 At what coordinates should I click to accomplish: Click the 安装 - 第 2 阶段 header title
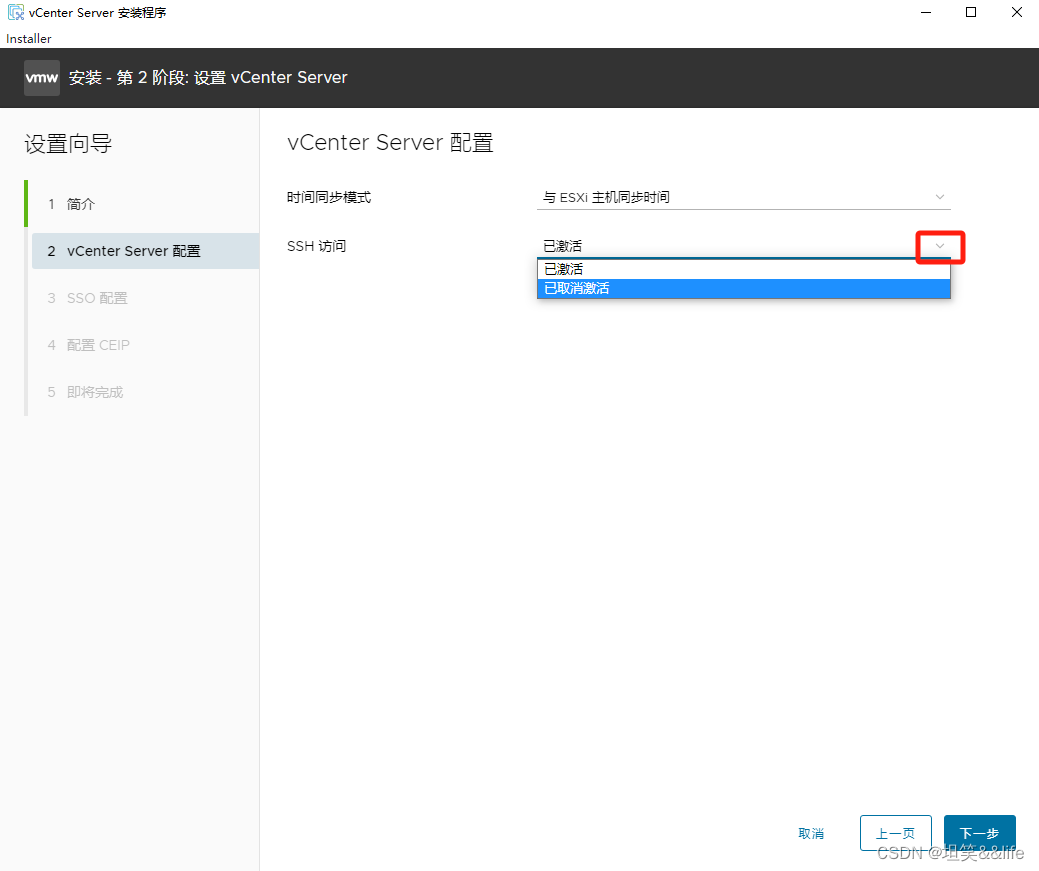click(208, 78)
